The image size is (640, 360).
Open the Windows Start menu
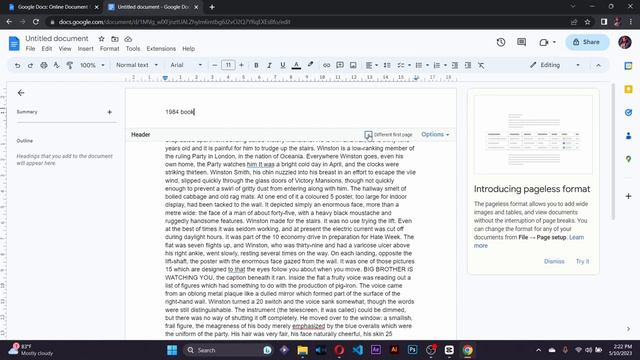click(x=172, y=350)
